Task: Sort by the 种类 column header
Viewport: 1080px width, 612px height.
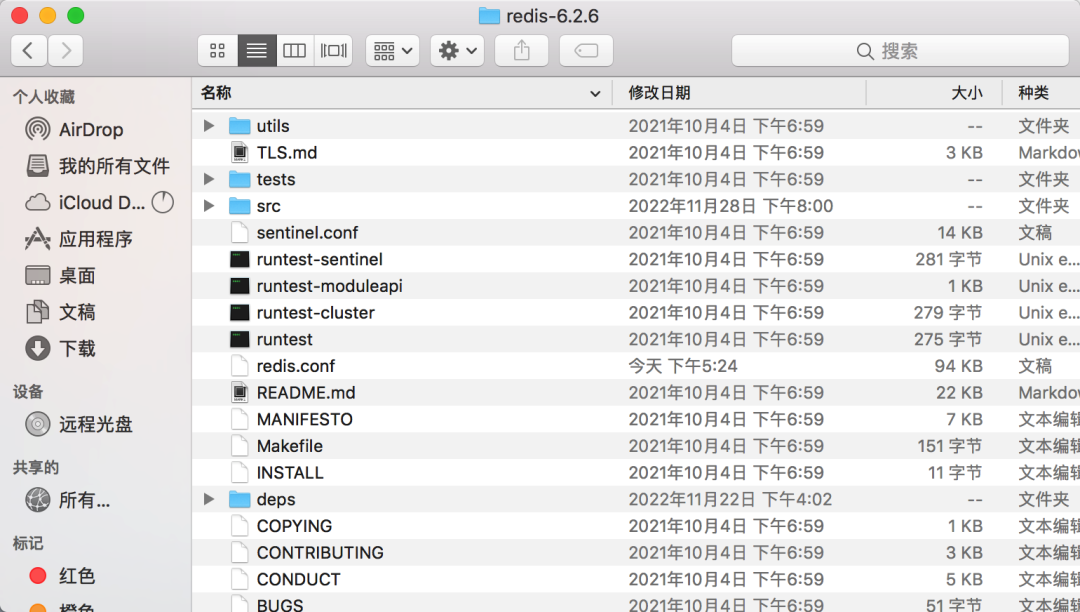Action: tap(1041, 93)
